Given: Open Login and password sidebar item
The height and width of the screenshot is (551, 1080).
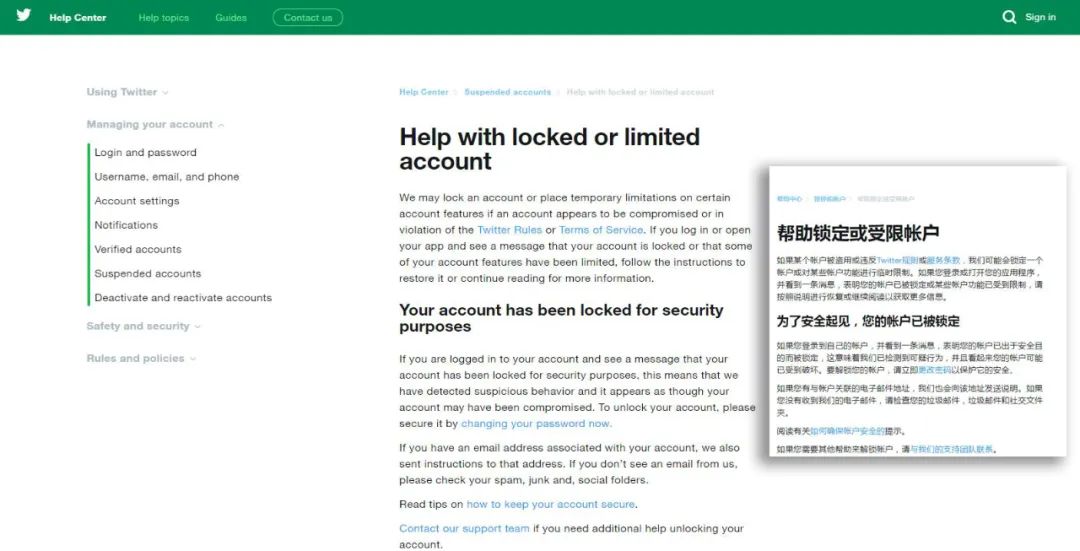Looking at the screenshot, I should 145,153.
